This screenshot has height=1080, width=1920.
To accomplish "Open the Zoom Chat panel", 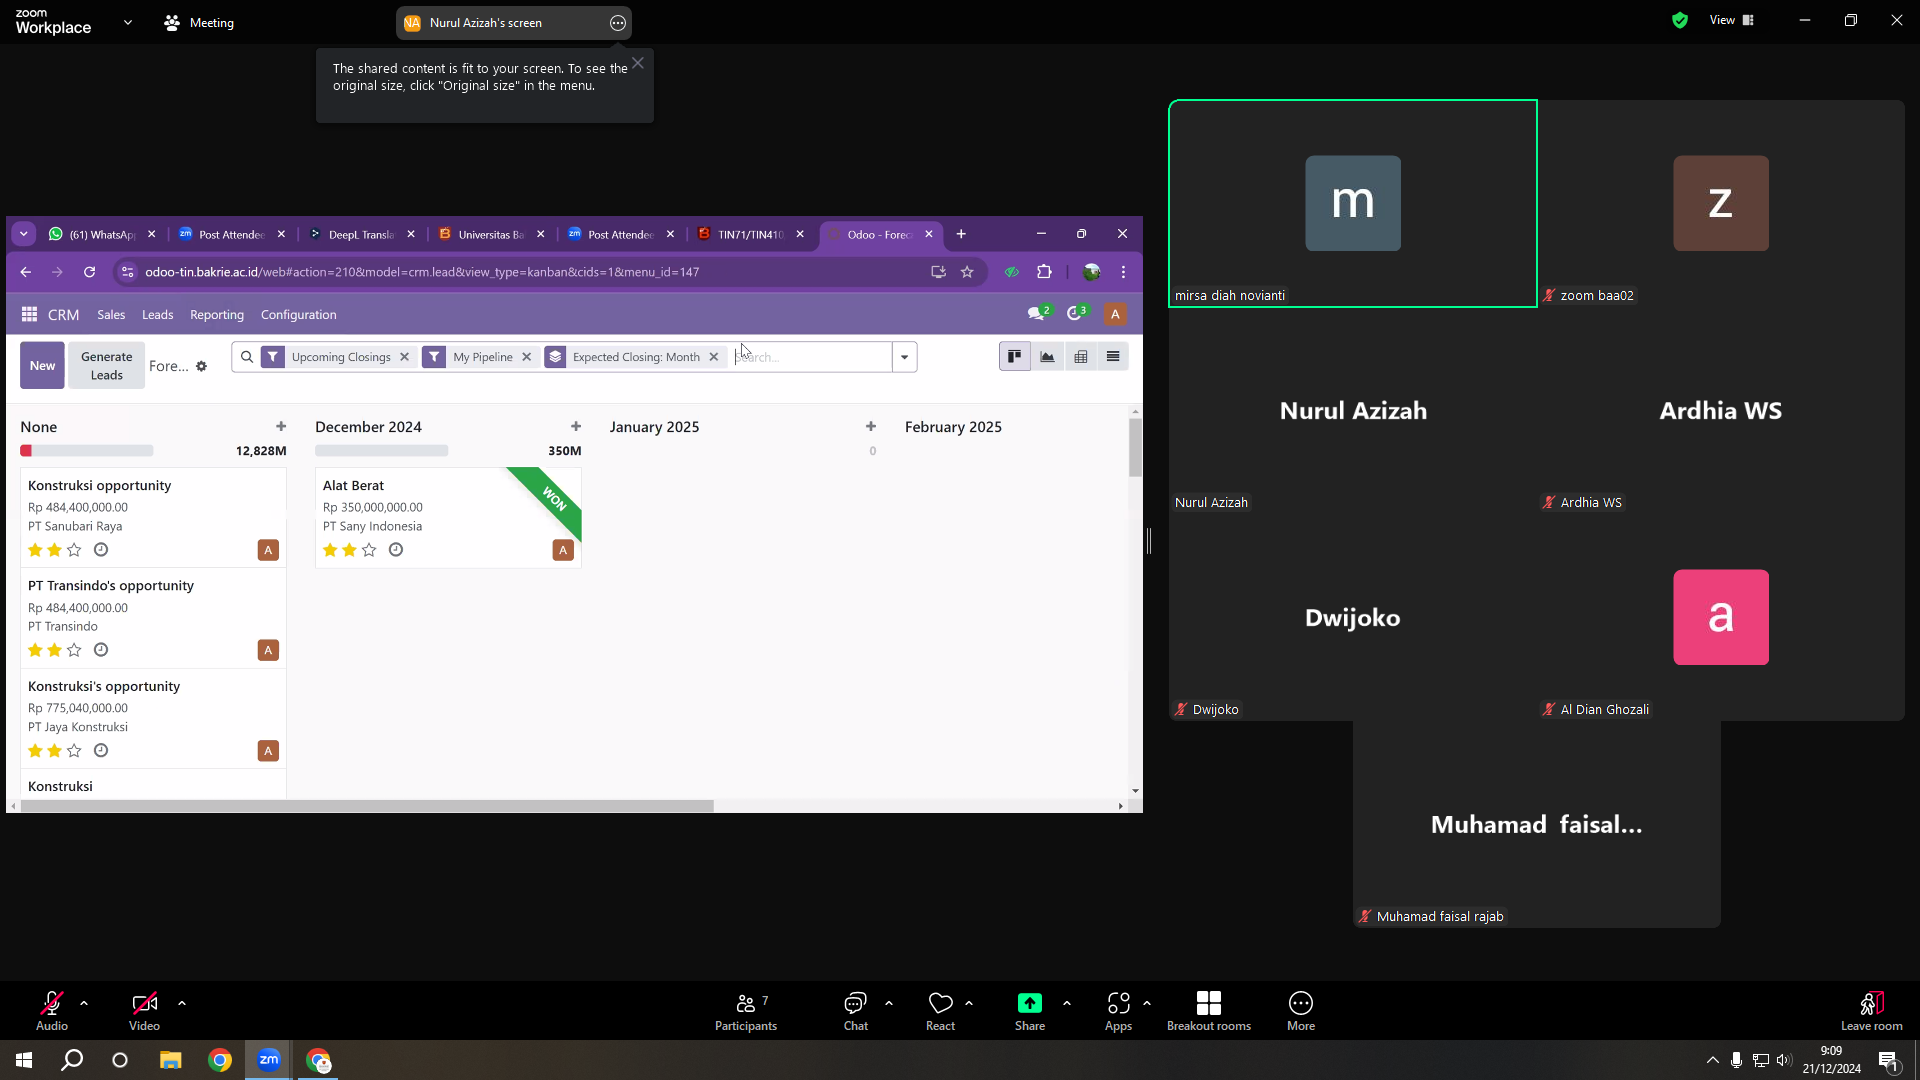I will [856, 1010].
